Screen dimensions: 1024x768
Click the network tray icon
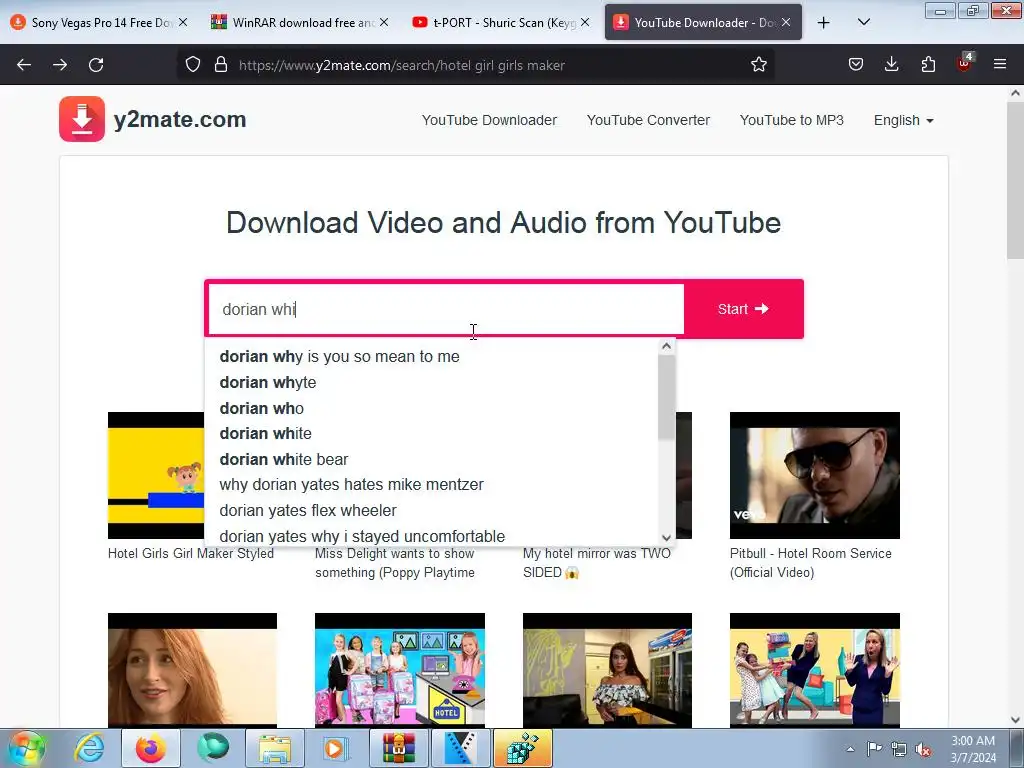[x=899, y=750]
